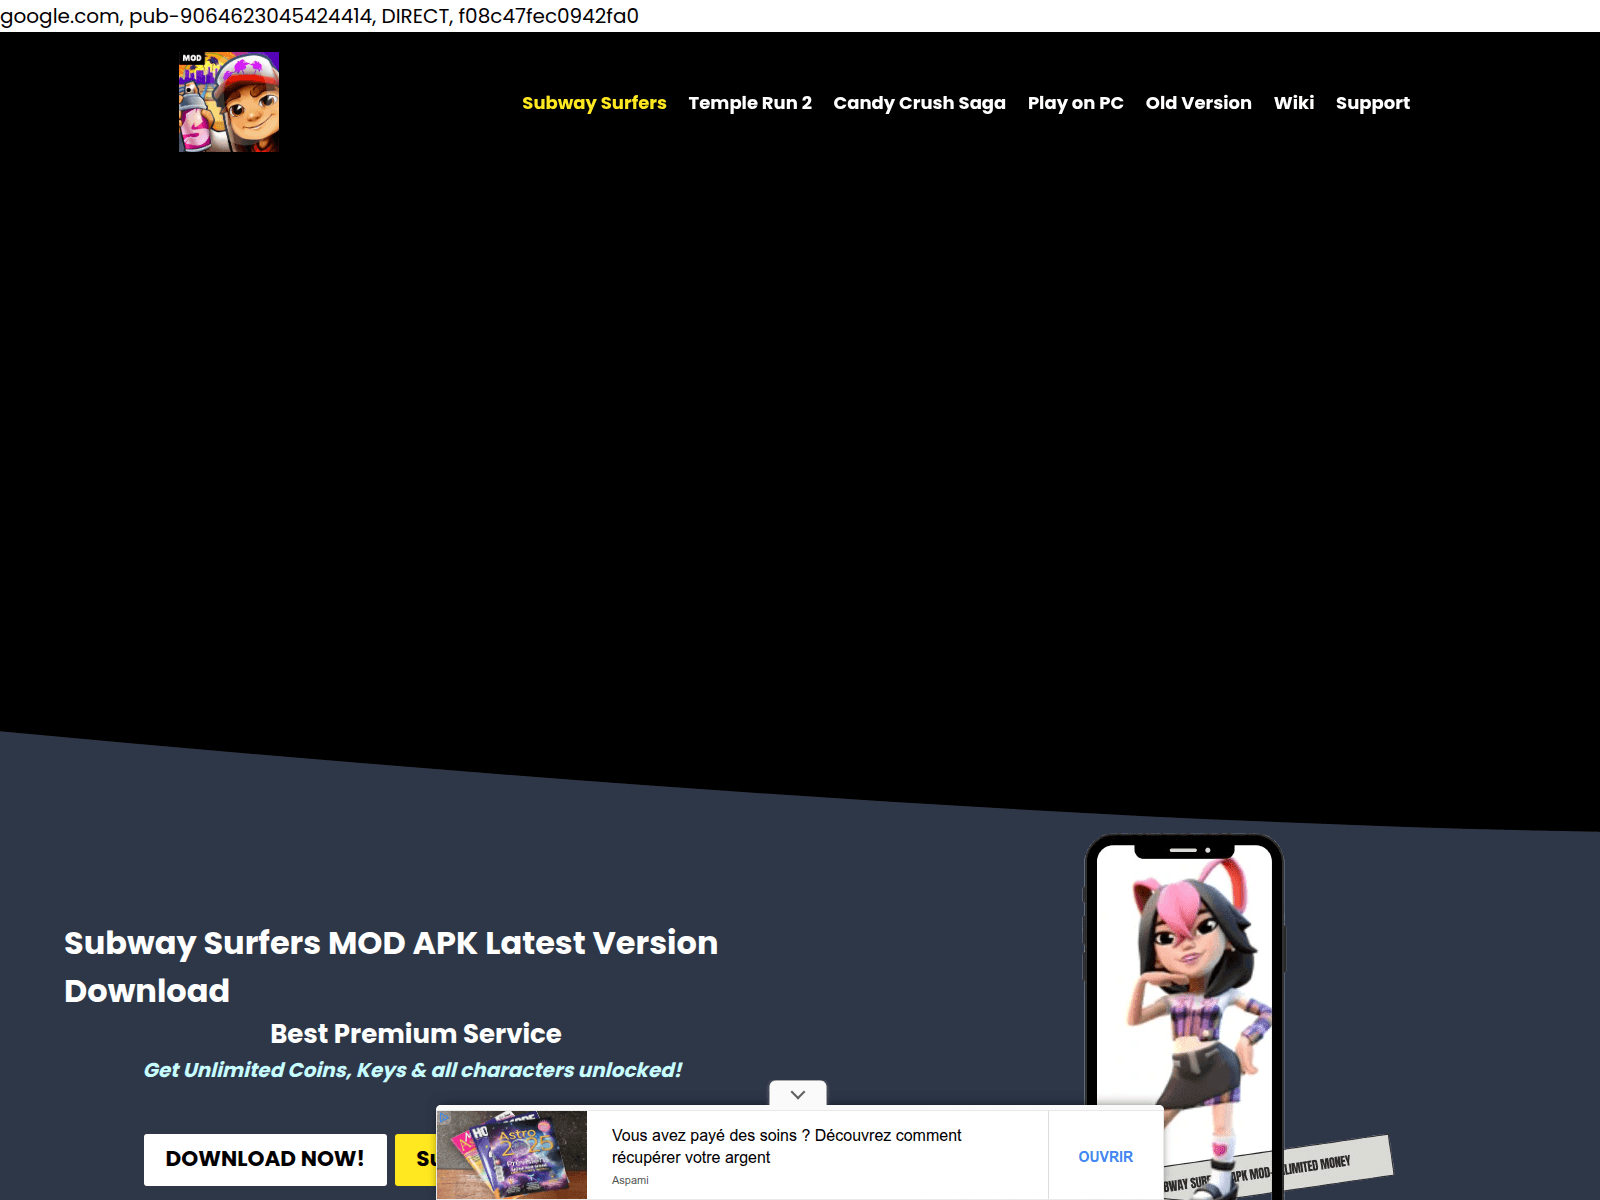Click the DOWNLOAD NOW! button
Image resolution: width=1600 pixels, height=1200 pixels.
(x=265, y=1159)
